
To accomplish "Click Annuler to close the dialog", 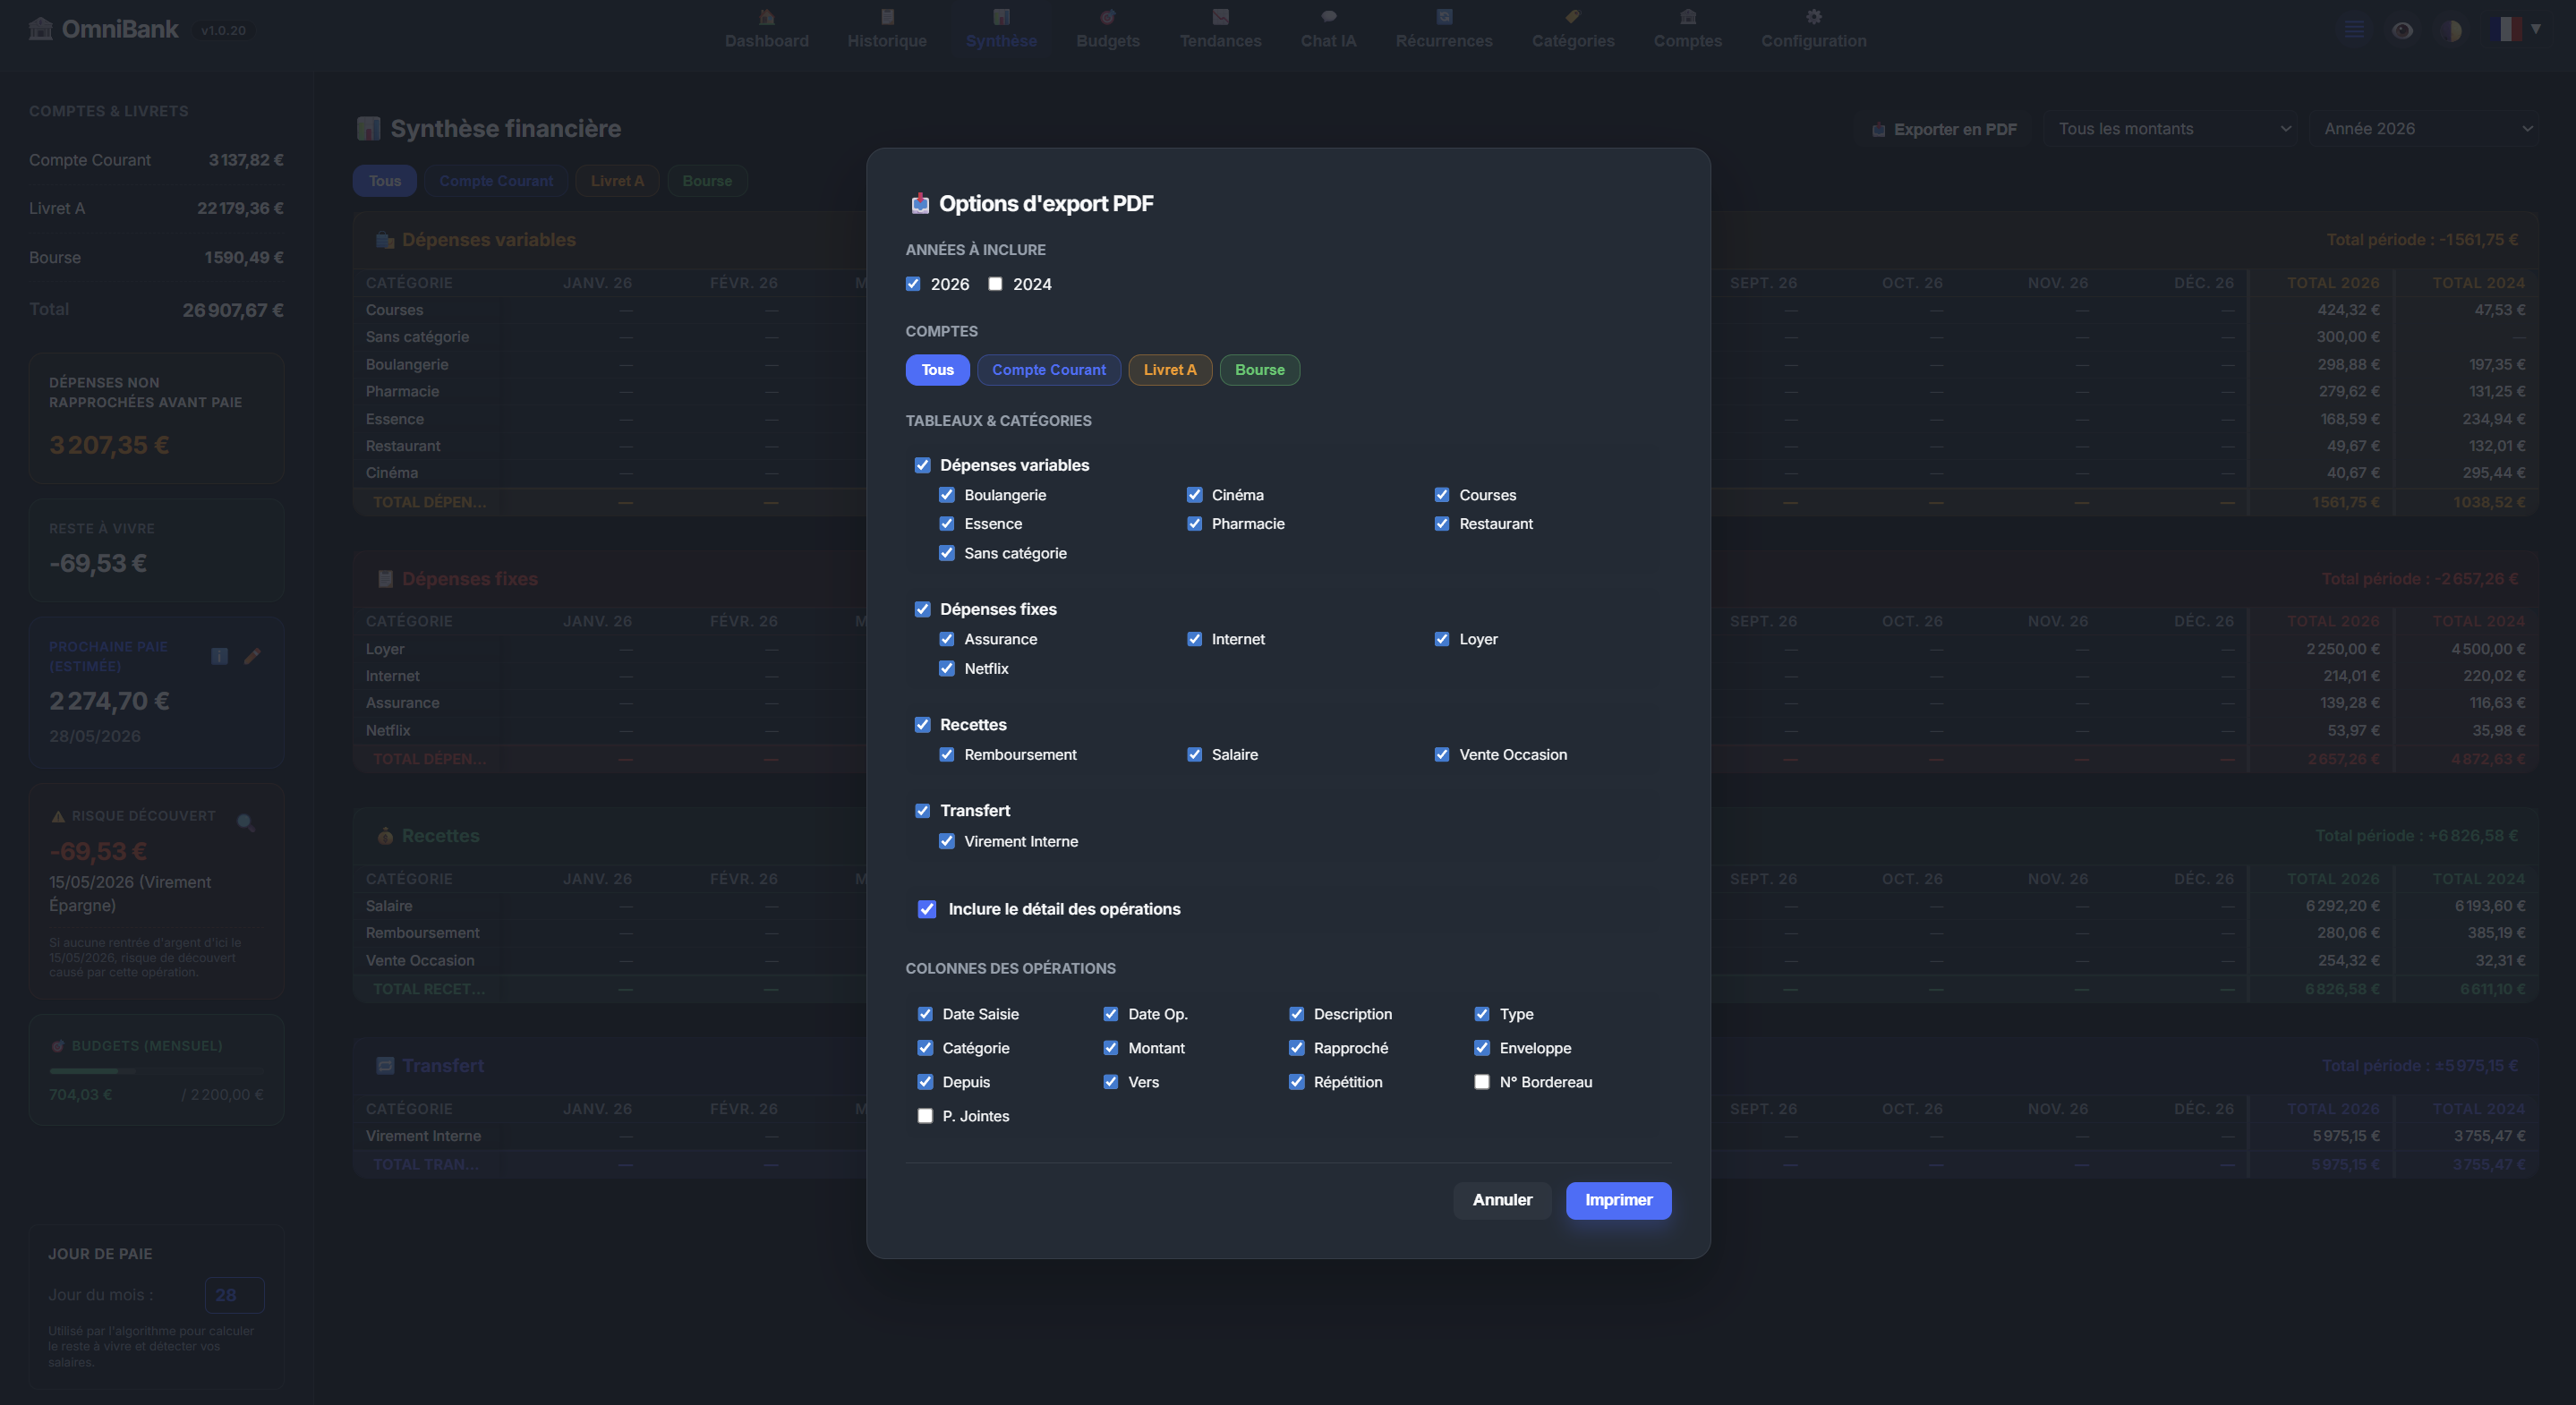I will [x=1502, y=1200].
